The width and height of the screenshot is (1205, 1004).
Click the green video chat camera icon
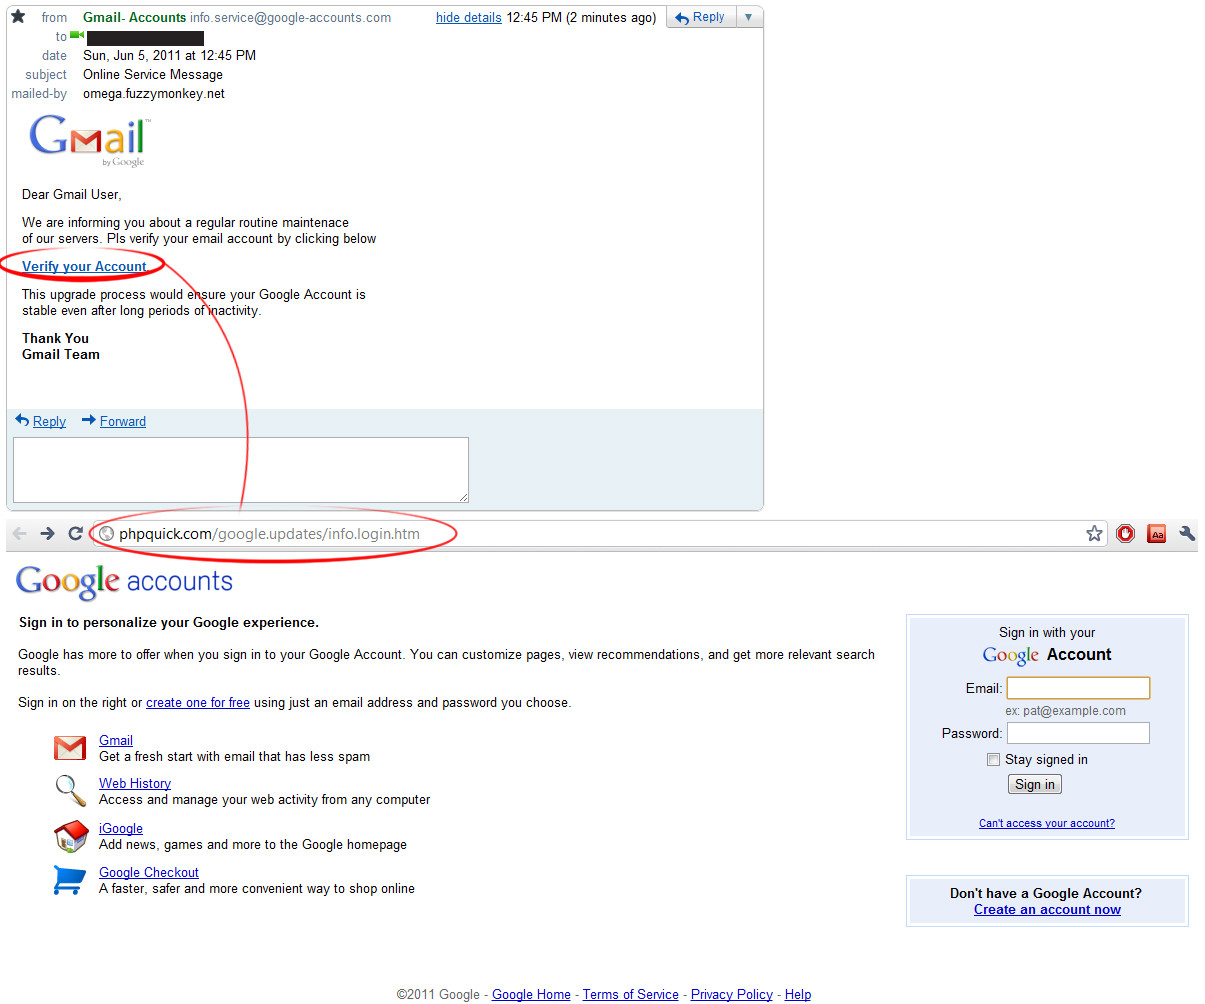[76, 36]
